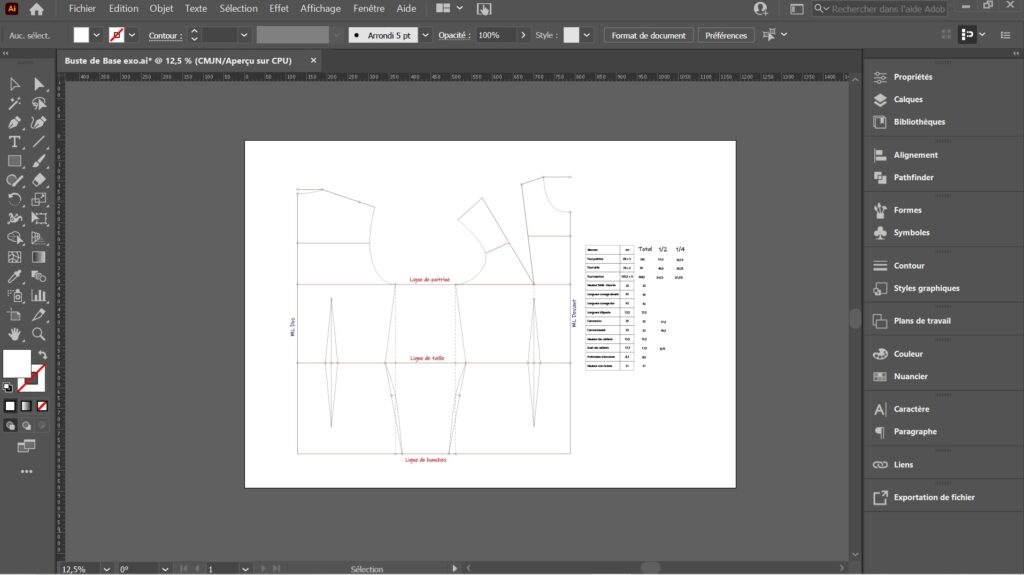Open the Fenêtre menu

pos(369,9)
